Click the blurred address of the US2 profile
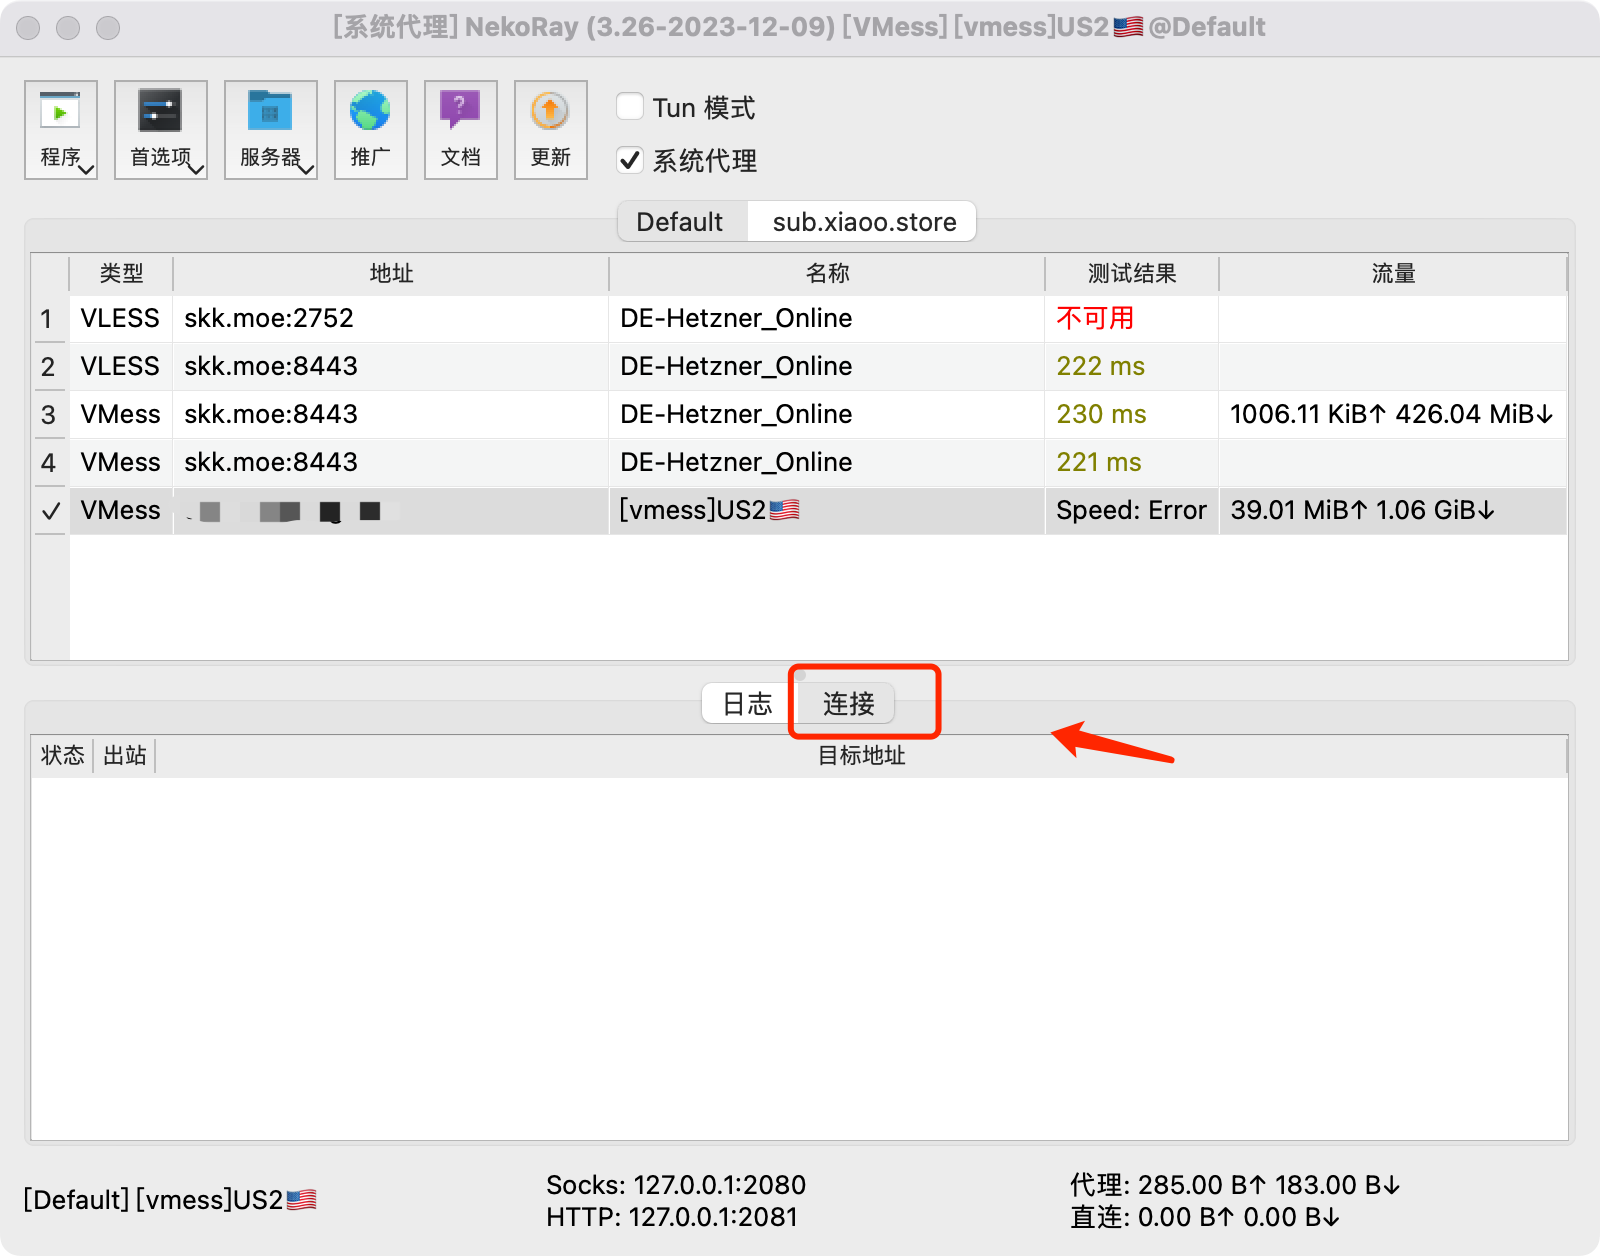This screenshot has height=1256, width=1600. coord(391,510)
